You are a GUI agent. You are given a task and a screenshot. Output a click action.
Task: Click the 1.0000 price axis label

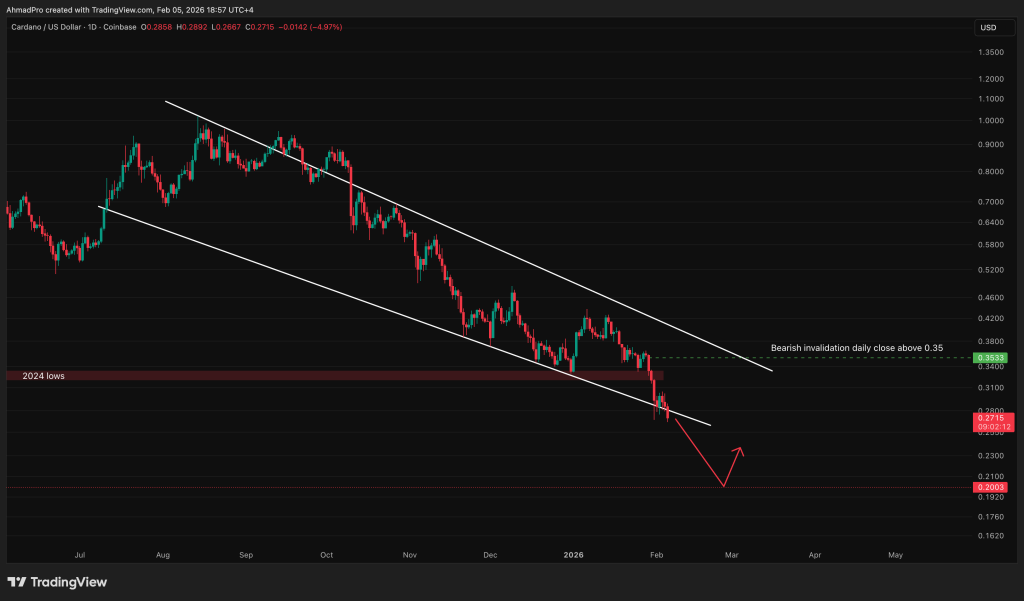pyautogui.click(x=991, y=121)
